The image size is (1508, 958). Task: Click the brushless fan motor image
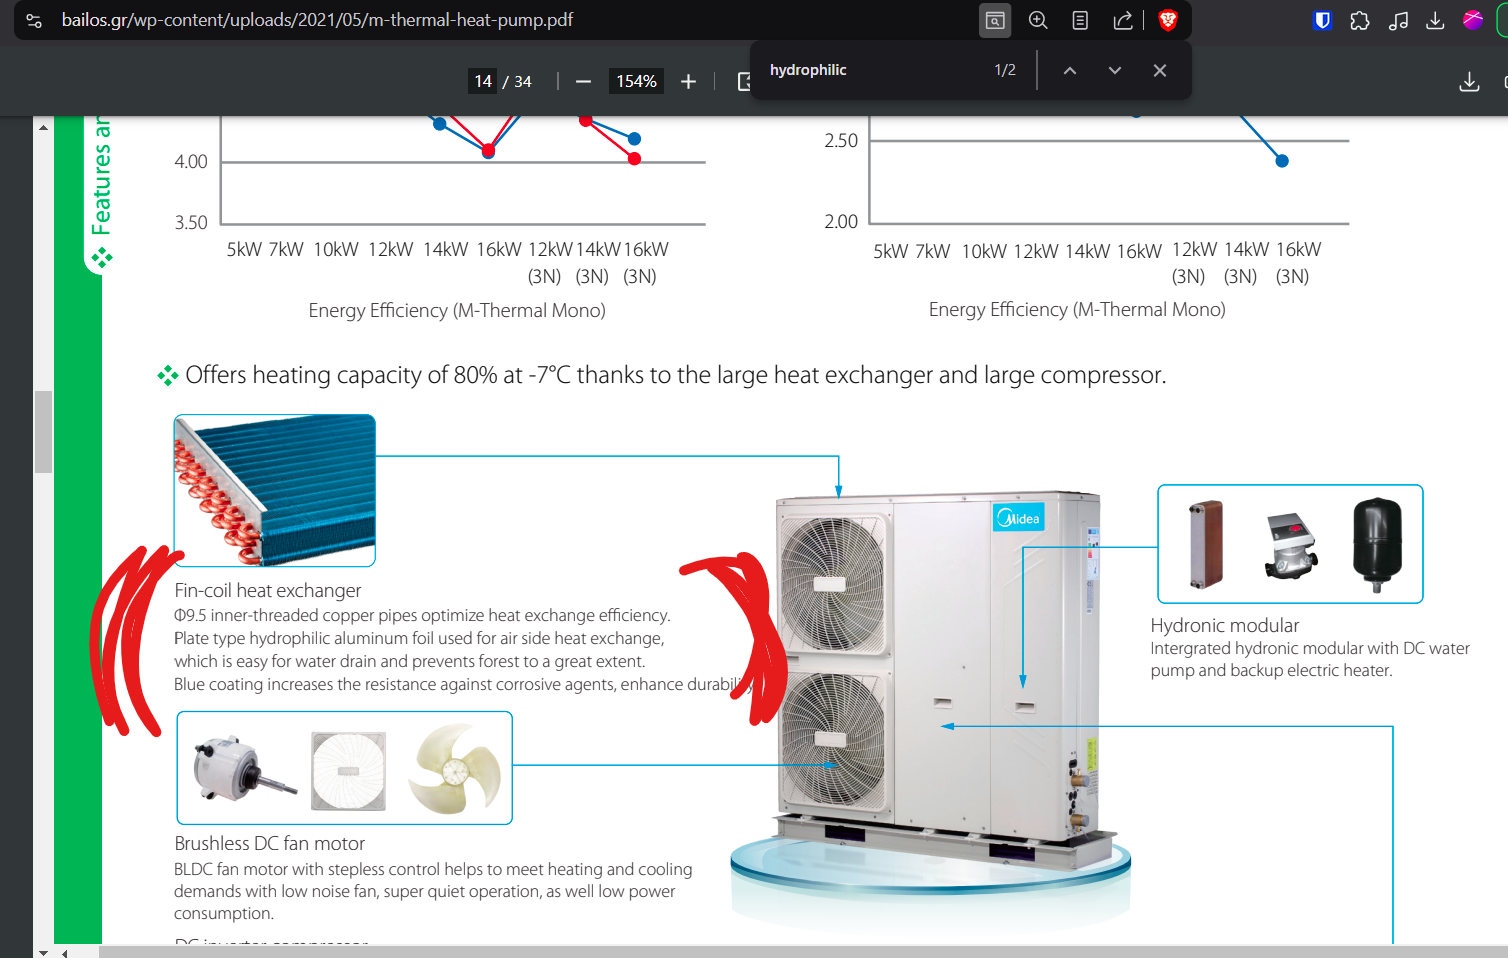click(345, 768)
